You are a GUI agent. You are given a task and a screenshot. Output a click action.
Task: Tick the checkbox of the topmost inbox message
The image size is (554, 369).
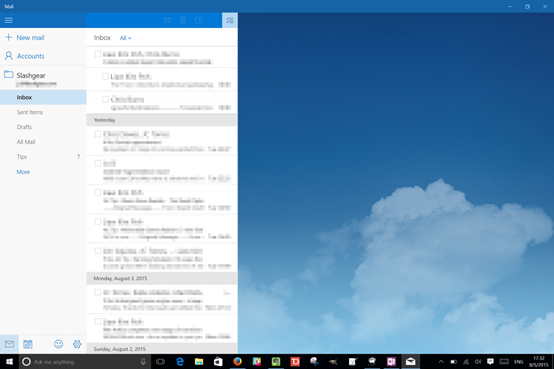click(x=98, y=54)
